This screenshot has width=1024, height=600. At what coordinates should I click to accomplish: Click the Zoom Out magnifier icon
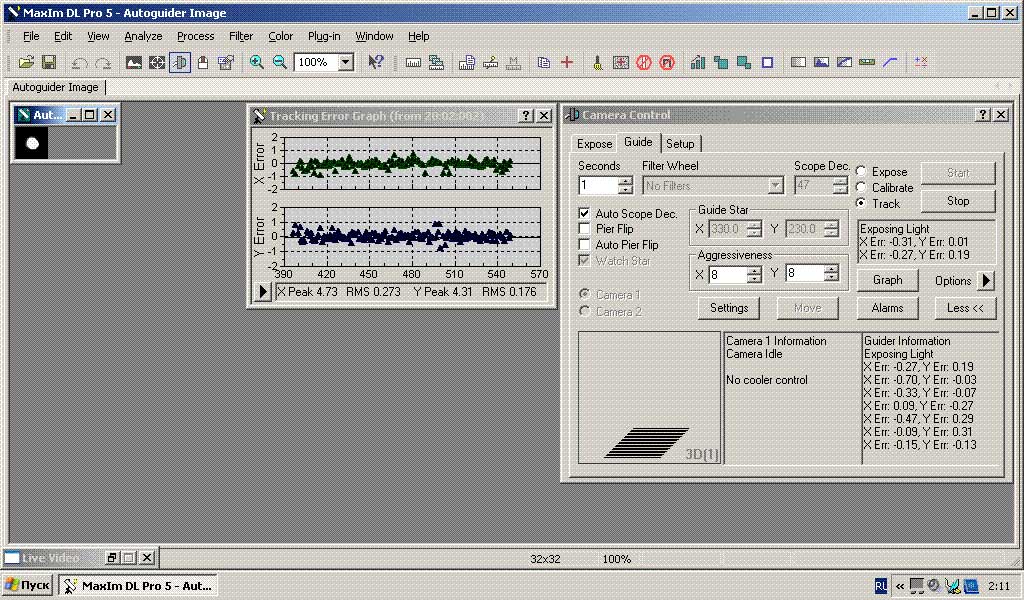280,62
